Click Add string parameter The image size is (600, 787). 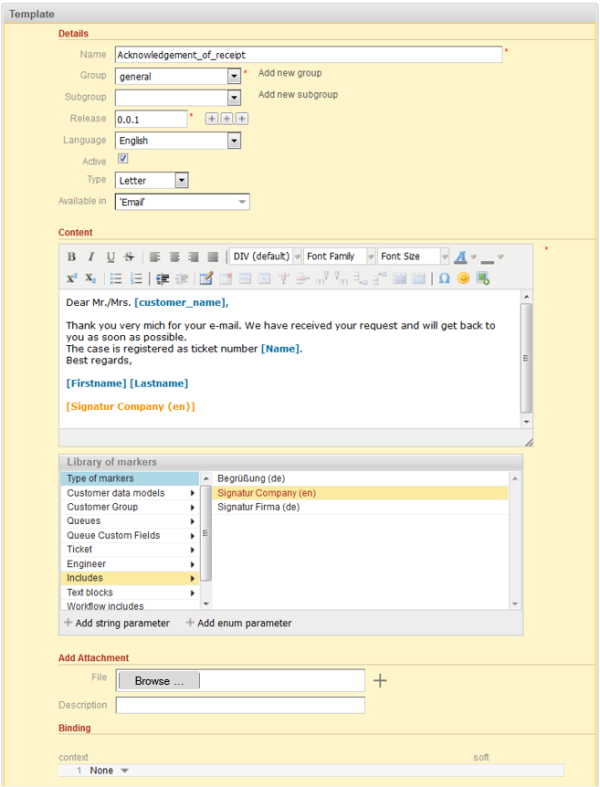[x=117, y=623]
